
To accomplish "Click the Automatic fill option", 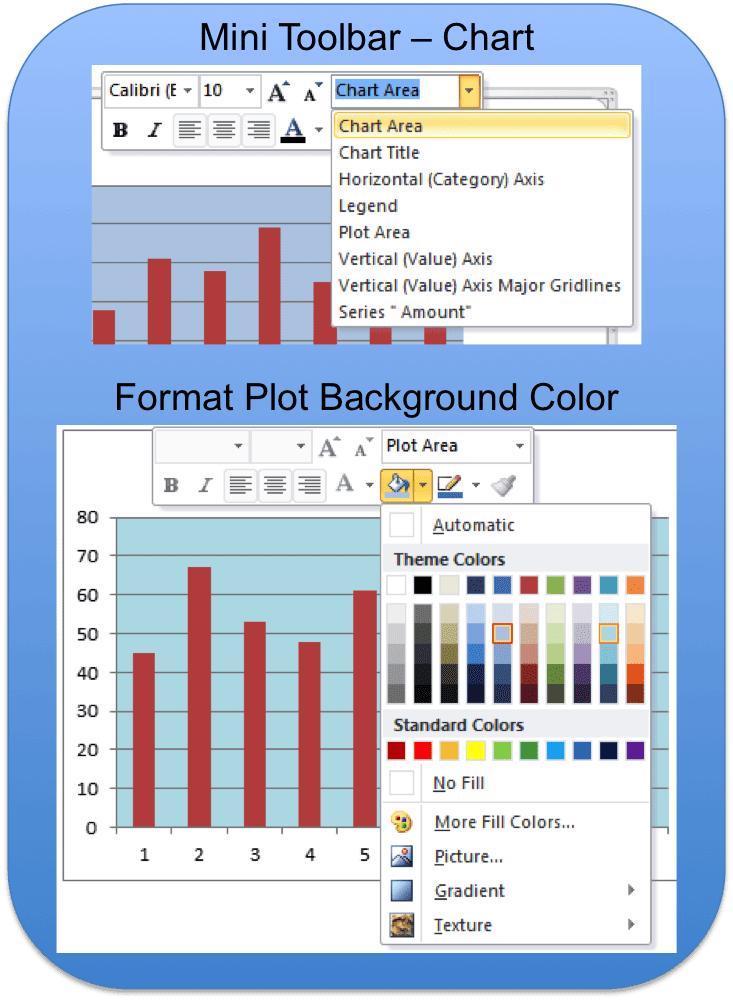I will pyautogui.click(x=473, y=525).
